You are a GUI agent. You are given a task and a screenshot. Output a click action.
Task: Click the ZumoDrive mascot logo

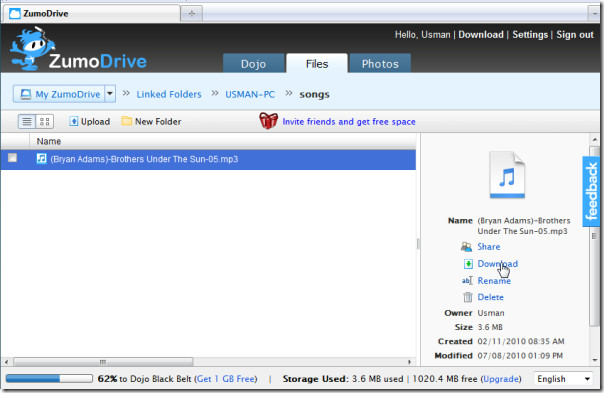32,49
